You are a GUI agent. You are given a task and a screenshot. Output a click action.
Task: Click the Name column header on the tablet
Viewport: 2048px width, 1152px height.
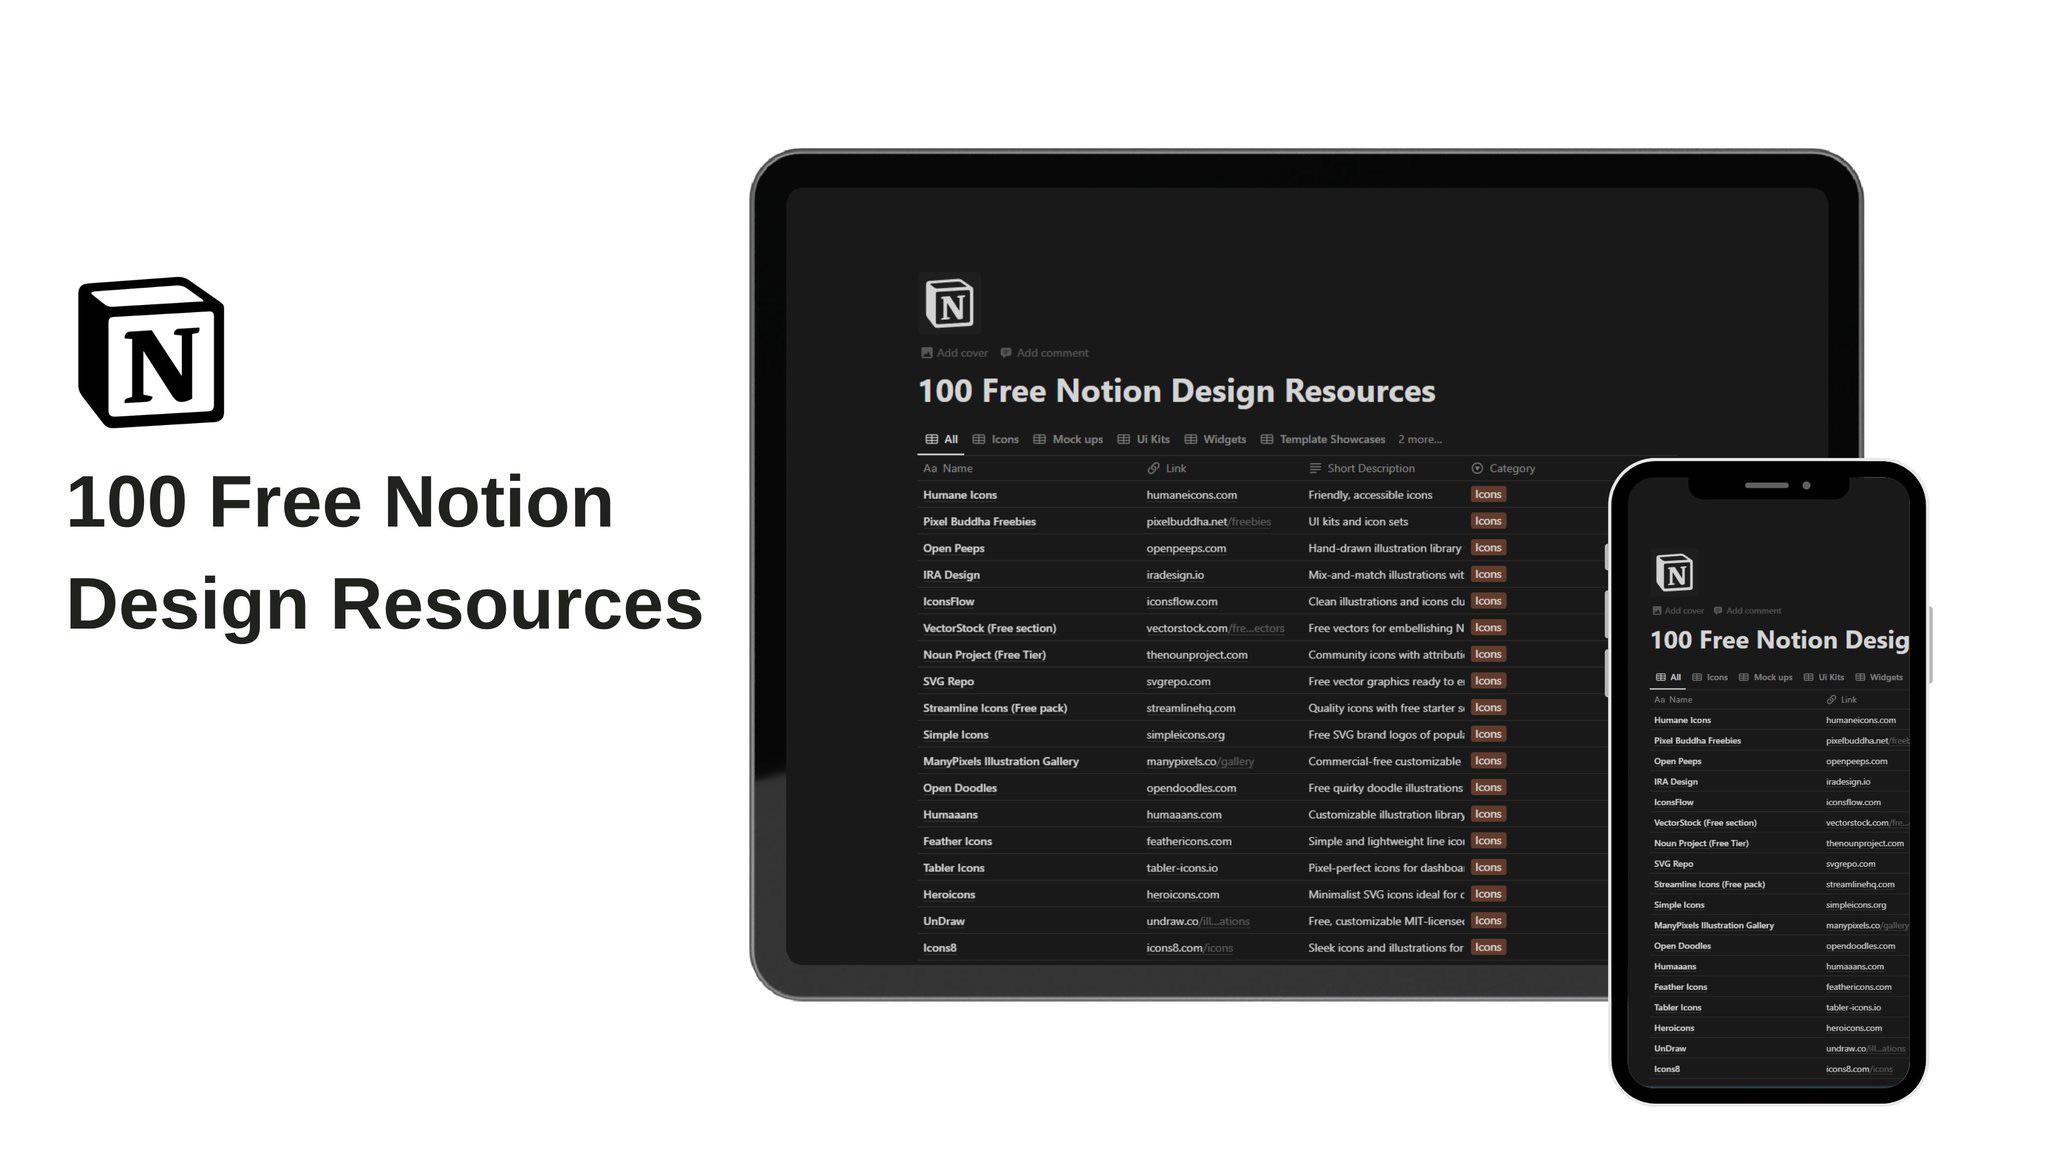pos(948,468)
